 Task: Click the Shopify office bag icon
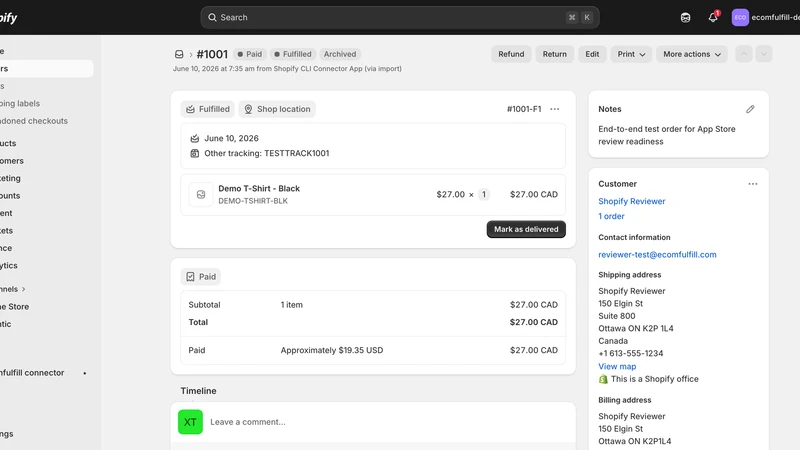(603, 379)
